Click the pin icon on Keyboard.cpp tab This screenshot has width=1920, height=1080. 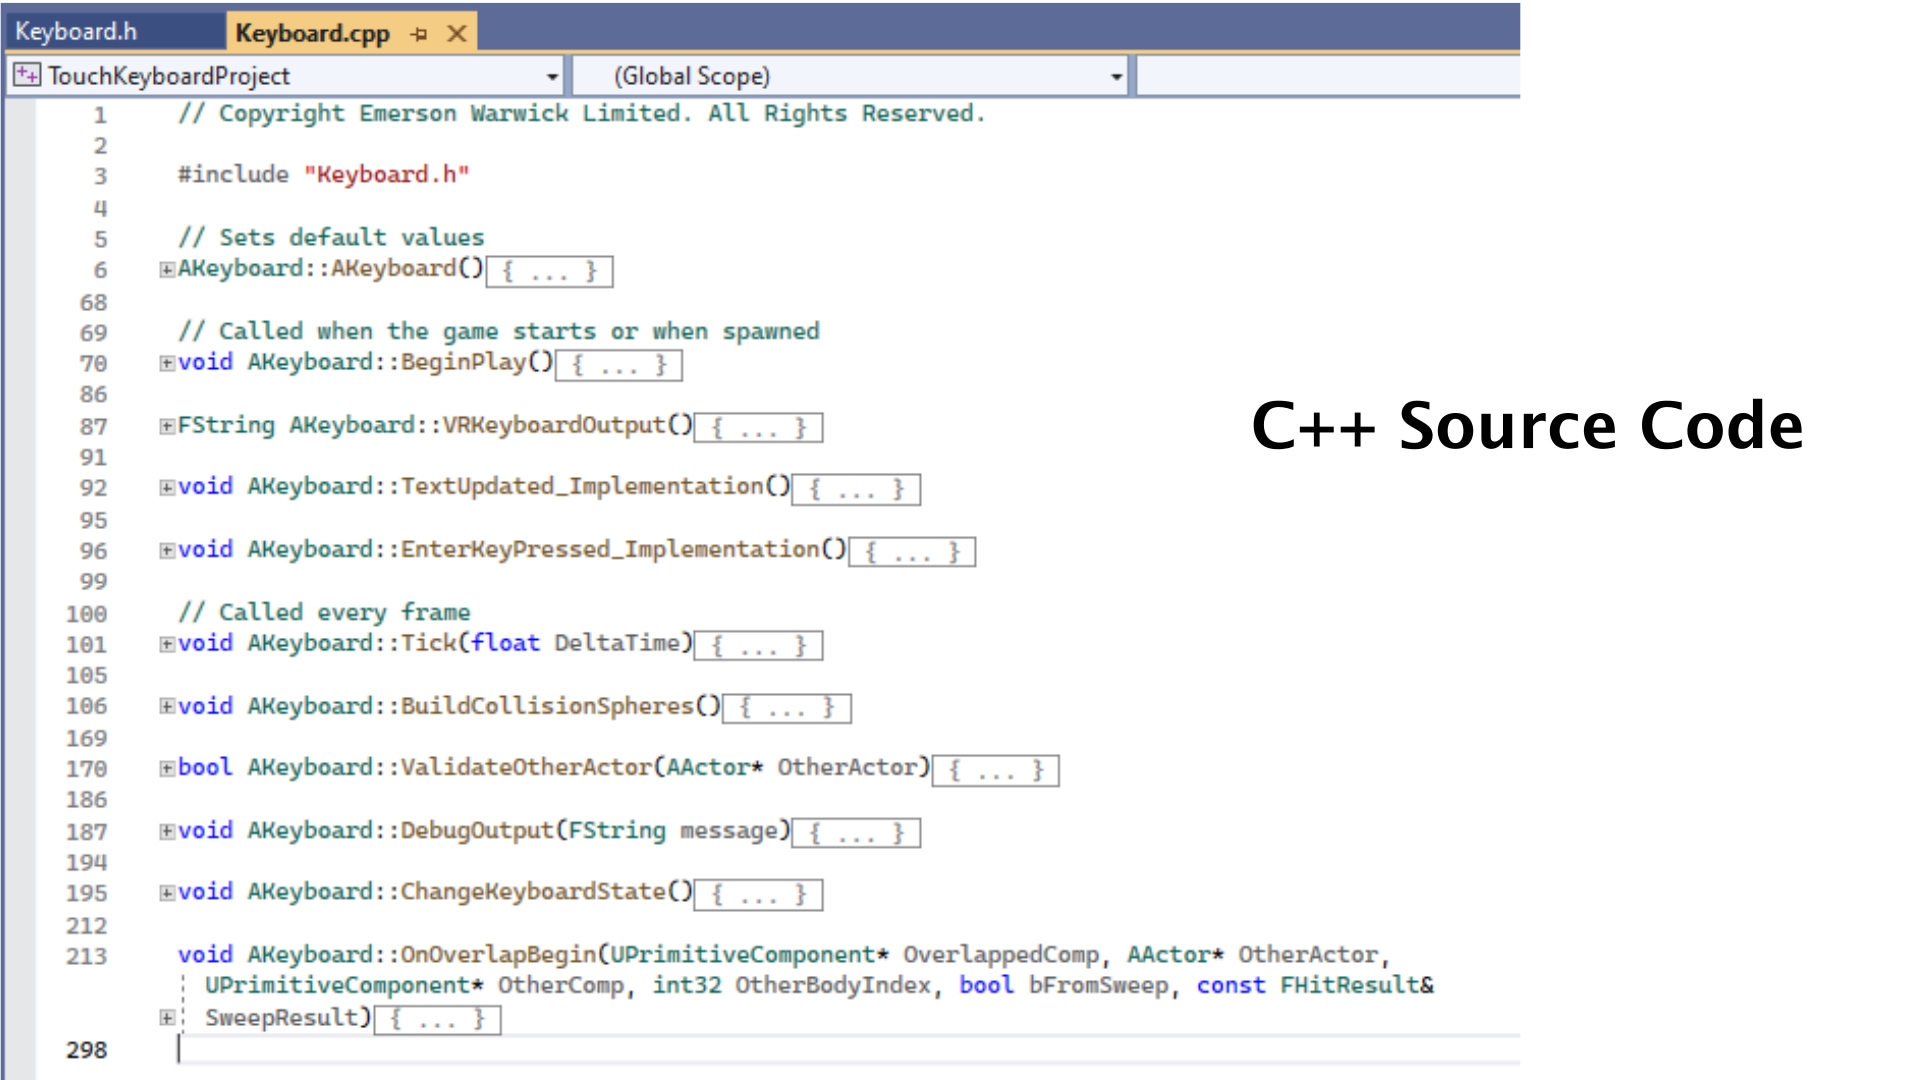click(419, 34)
